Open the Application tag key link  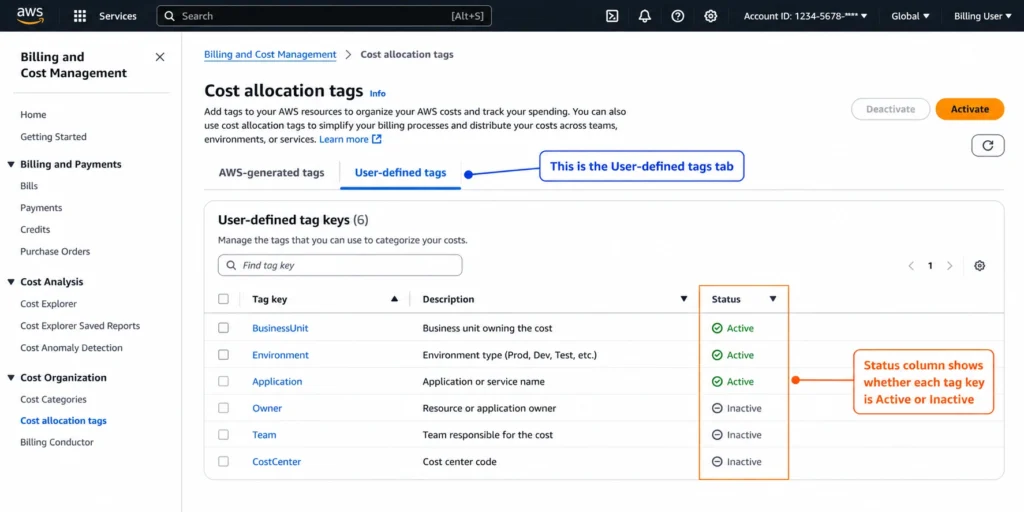(x=278, y=381)
